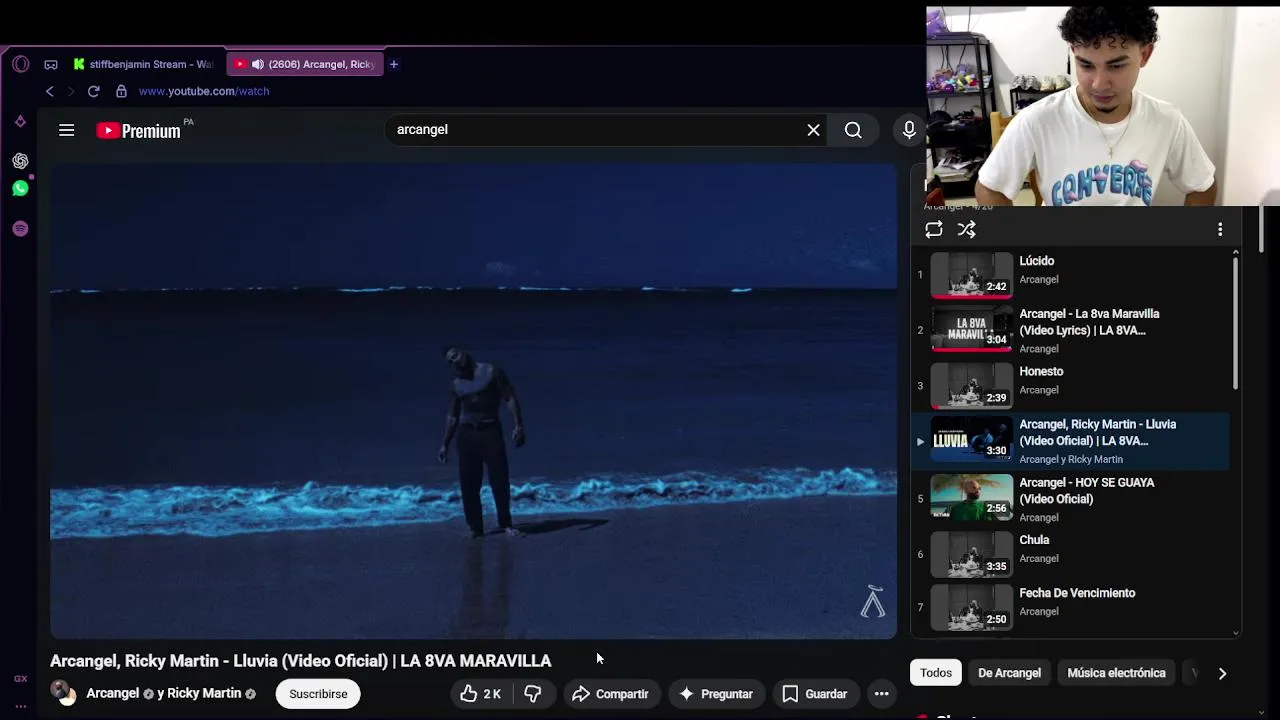Select the De Arcangel filter chip
The height and width of the screenshot is (720, 1280).
[x=1009, y=673]
